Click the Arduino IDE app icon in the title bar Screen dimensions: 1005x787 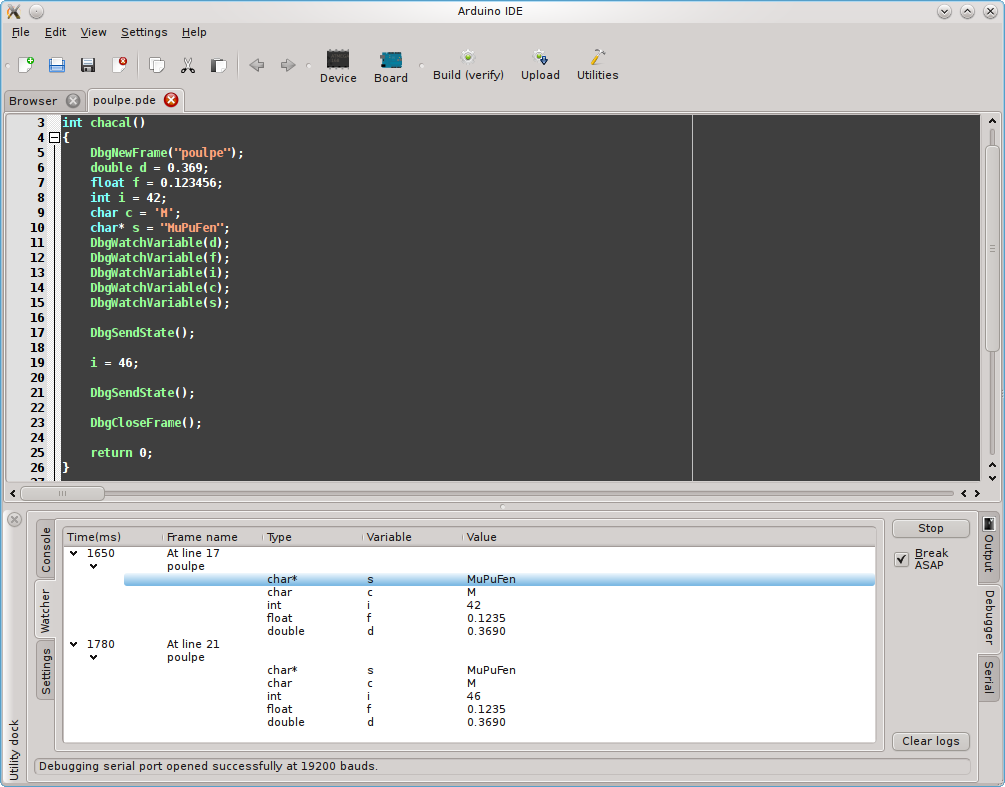coord(13,11)
